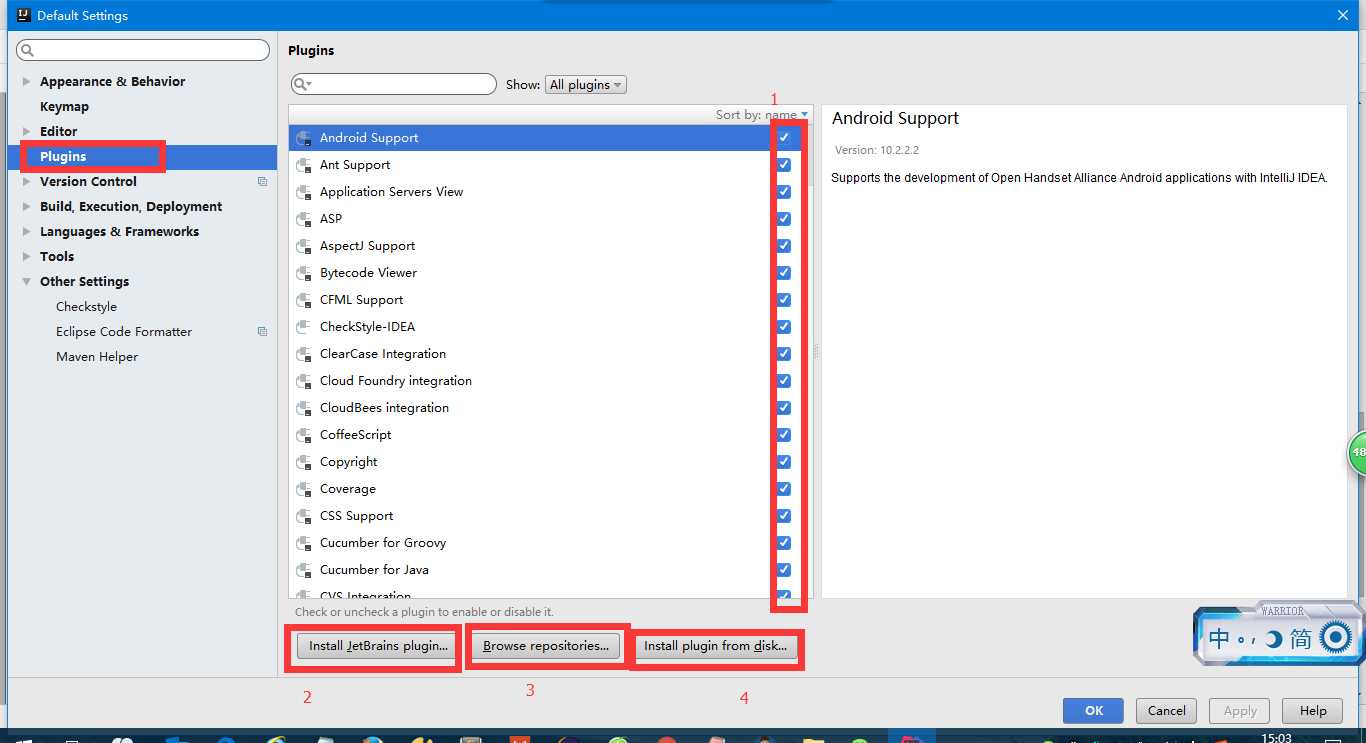Click the ASP plugin icon
This screenshot has width=1366, height=743.
304,219
